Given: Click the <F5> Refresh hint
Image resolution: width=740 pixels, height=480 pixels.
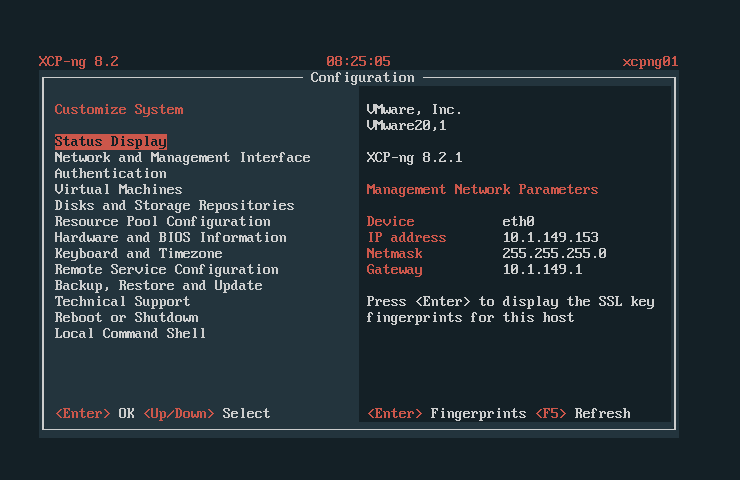Looking at the screenshot, I should click(x=582, y=414).
